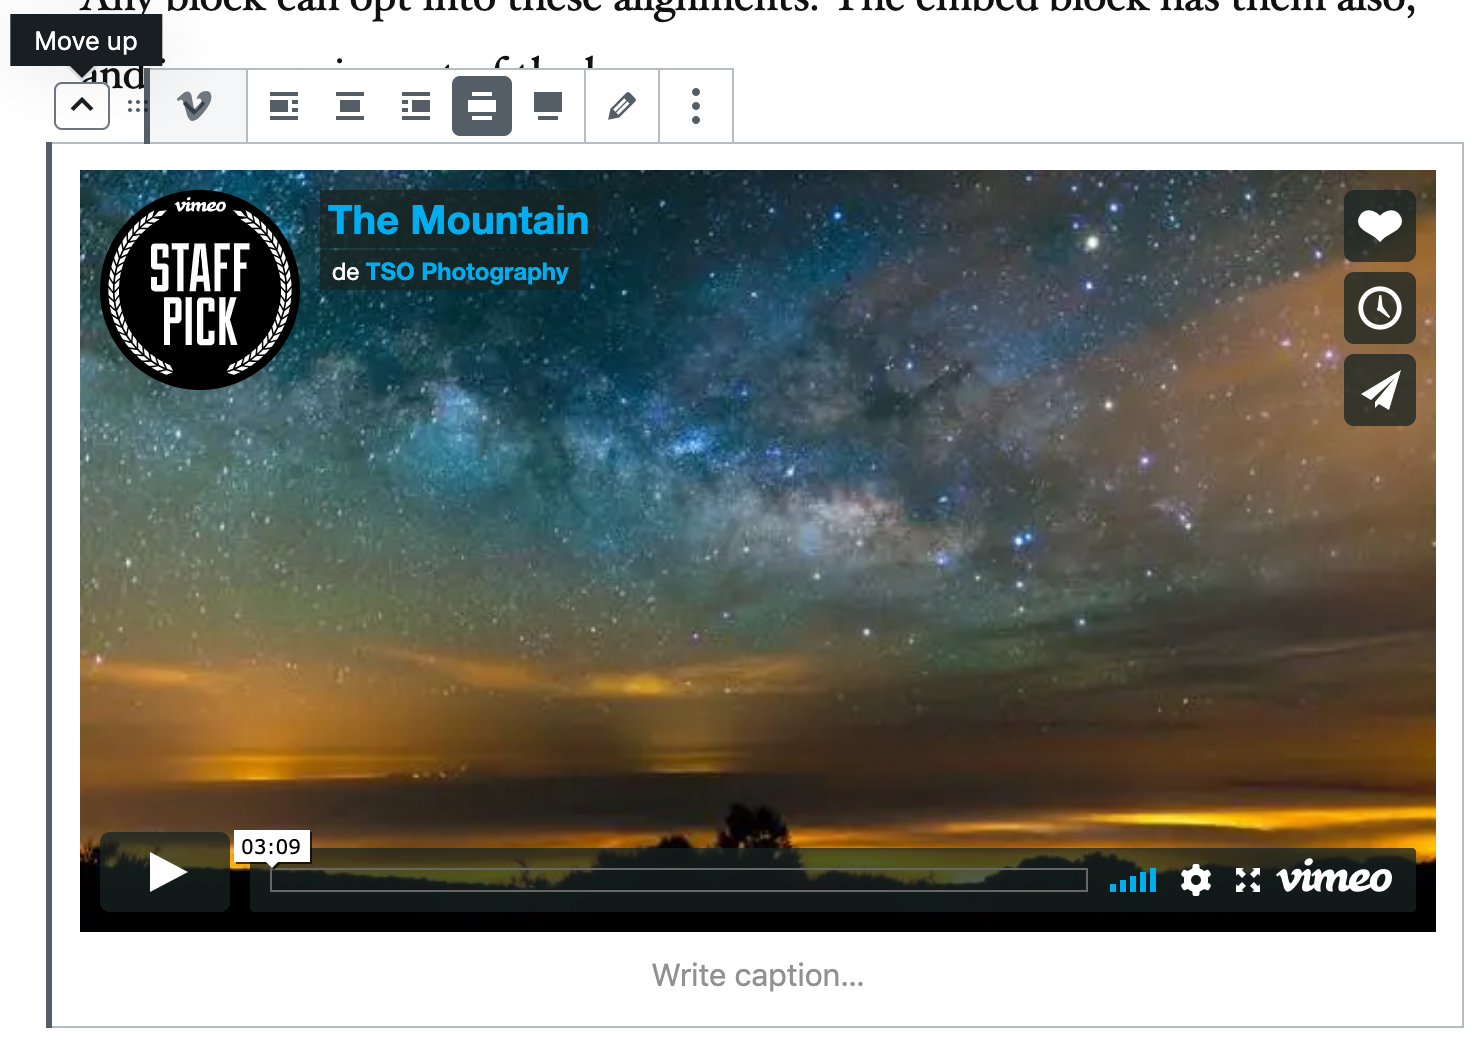The image size is (1476, 1042).
Task: Enter fullscreen video mode
Action: click(1248, 880)
